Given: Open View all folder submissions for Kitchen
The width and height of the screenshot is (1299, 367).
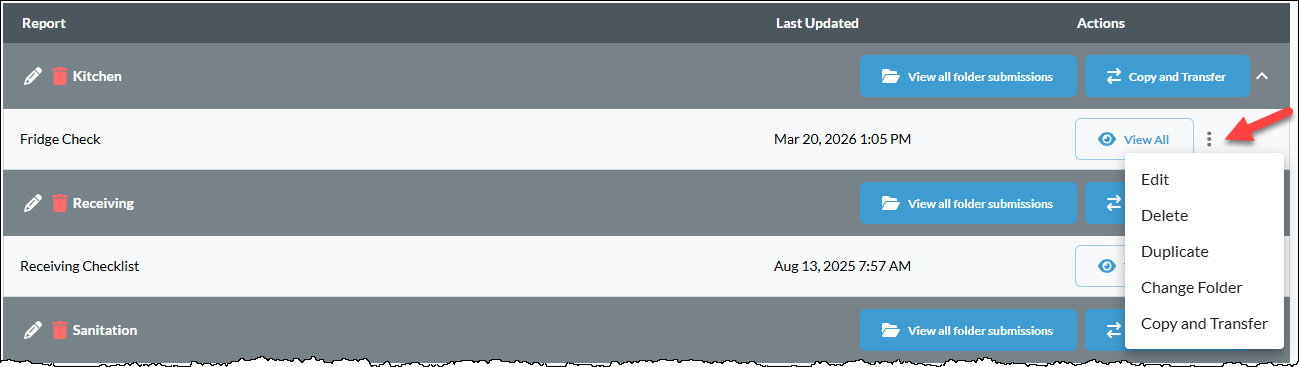Looking at the screenshot, I should 968,76.
